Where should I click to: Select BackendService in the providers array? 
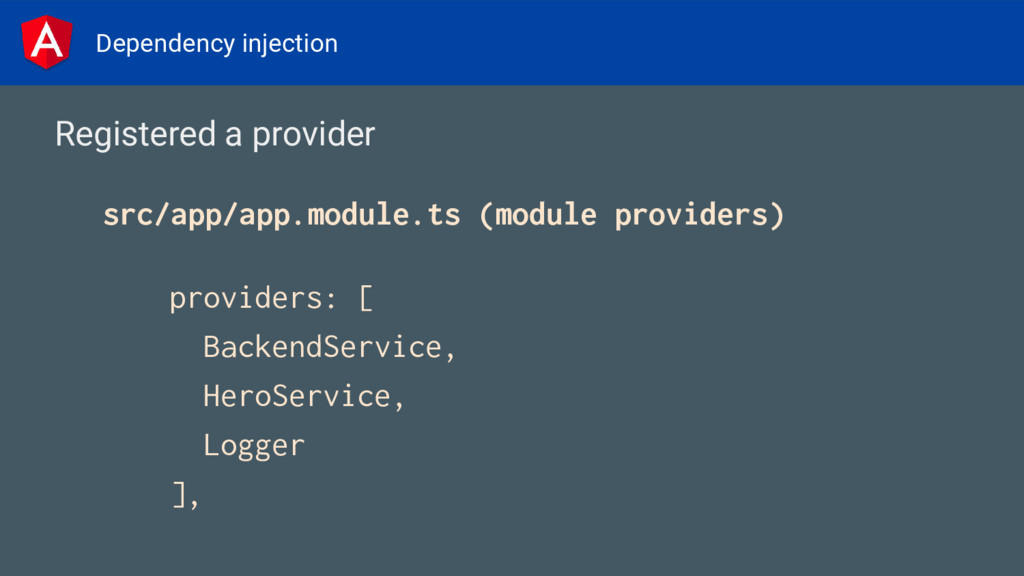click(x=322, y=347)
